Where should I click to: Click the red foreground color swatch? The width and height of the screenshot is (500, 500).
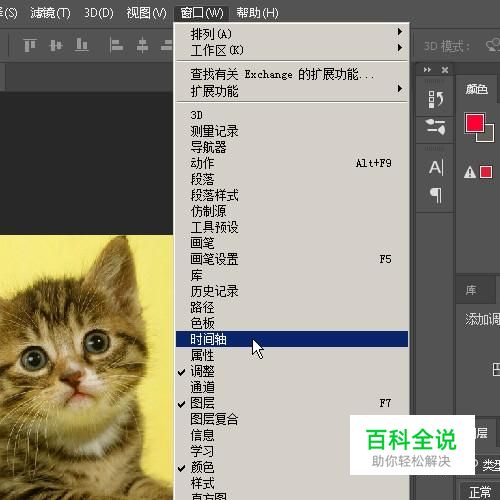coord(475,123)
